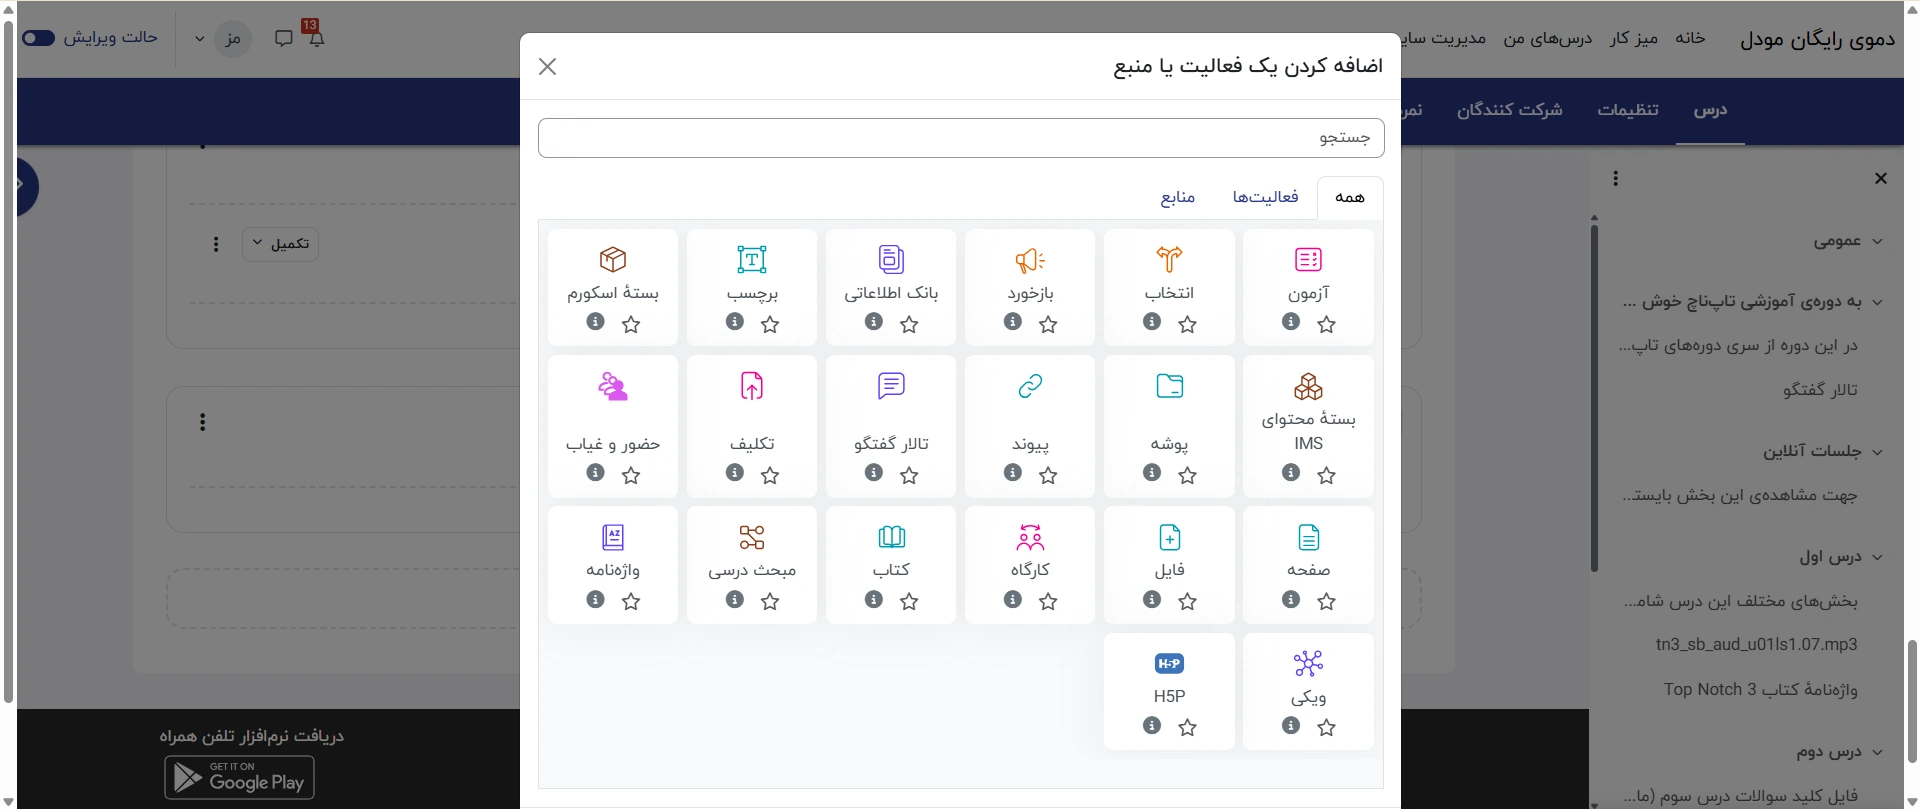Image resolution: width=1920 pixels, height=809 pixels.
Task: Show info for H5P activity
Action: pyautogui.click(x=1152, y=726)
